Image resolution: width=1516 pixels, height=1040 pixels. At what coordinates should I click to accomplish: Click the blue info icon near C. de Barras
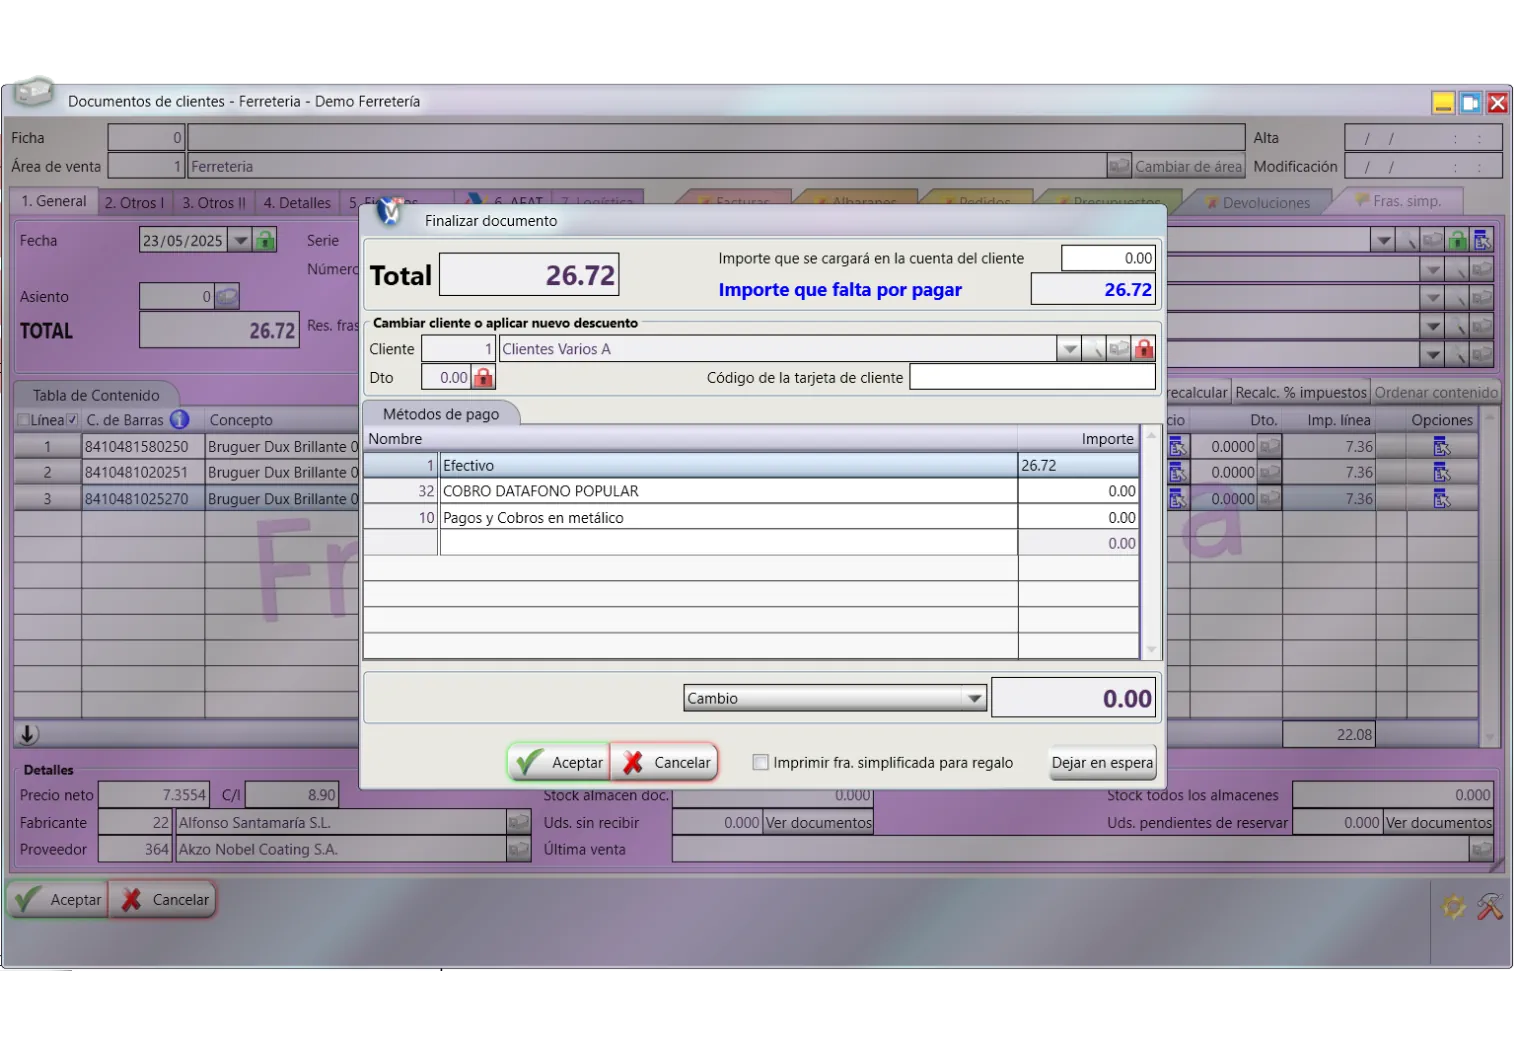point(180,420)
